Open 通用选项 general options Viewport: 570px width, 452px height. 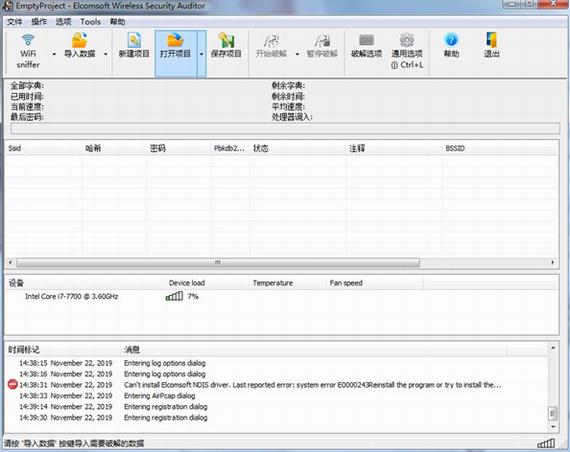407,51
